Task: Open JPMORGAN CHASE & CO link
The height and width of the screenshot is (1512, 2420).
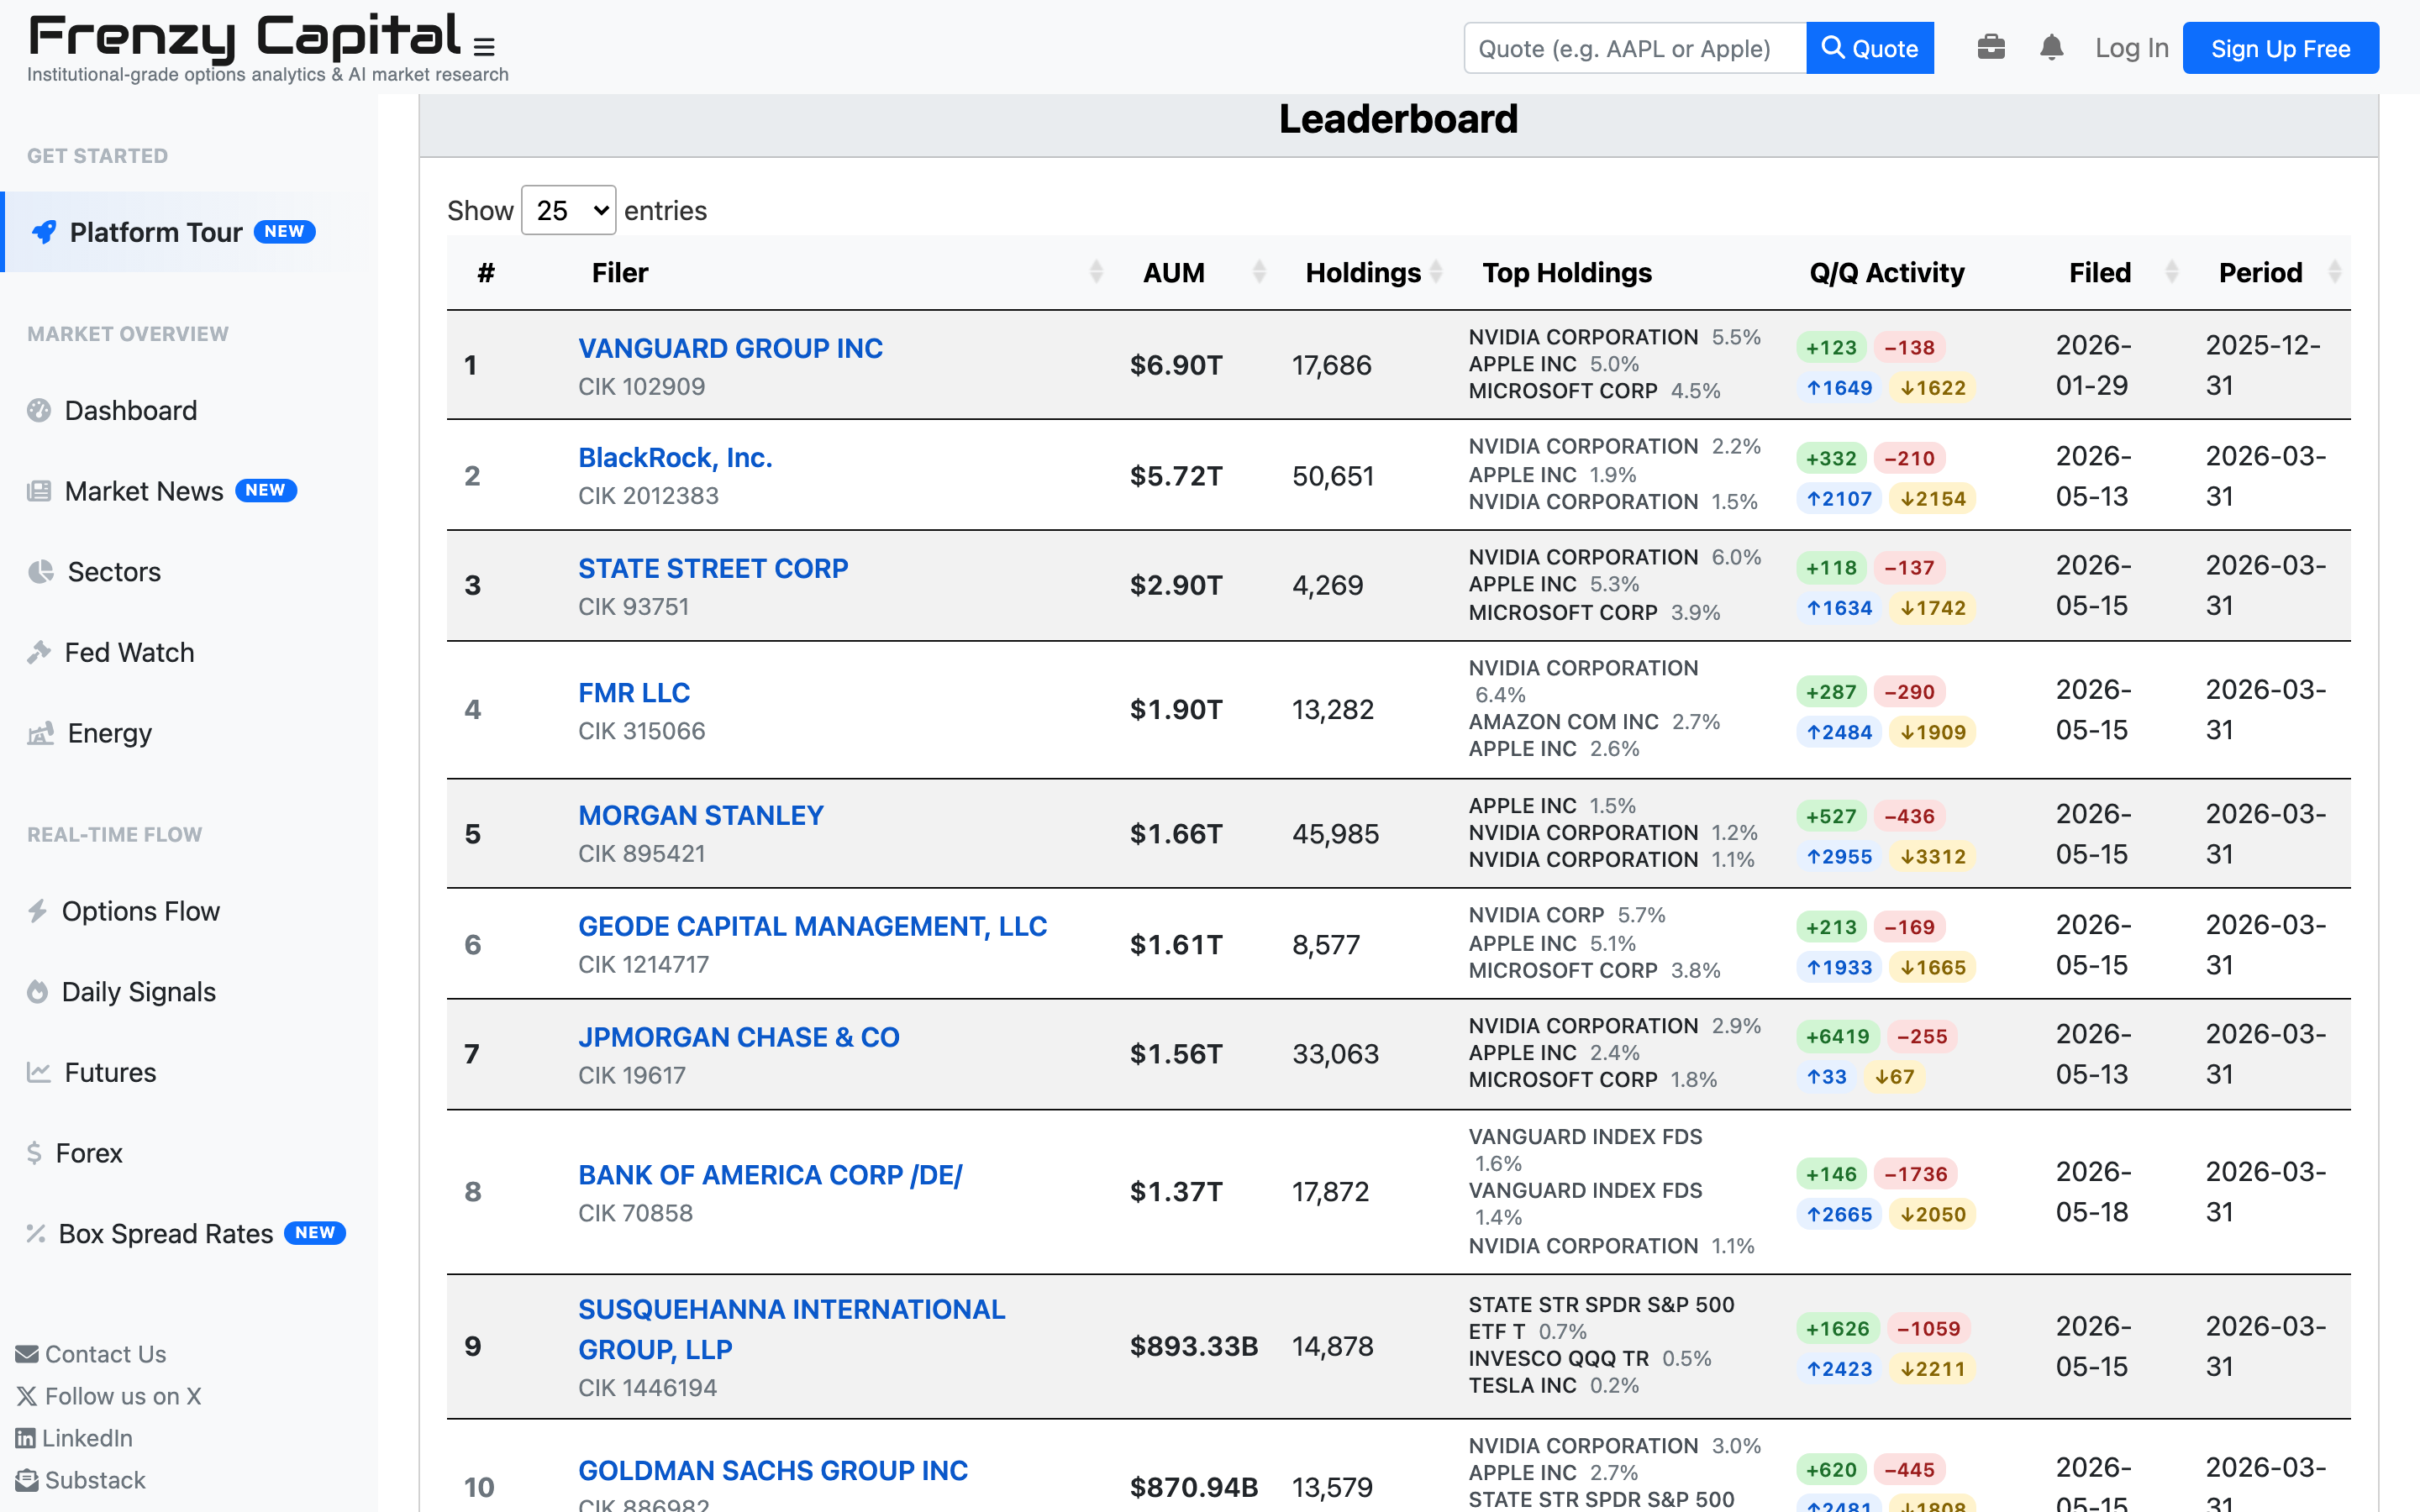Action: coord(738,1037)
